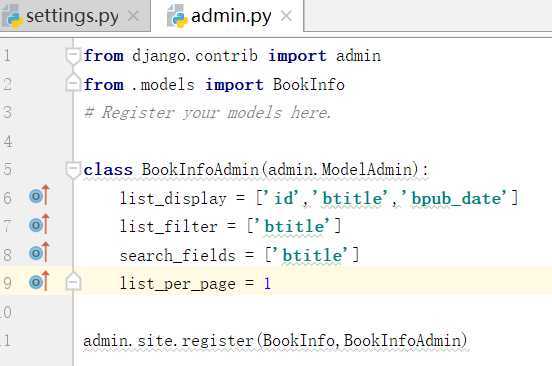Click Python file icon on admin.py tab
The image size is (552, 366).
(177, 16)
